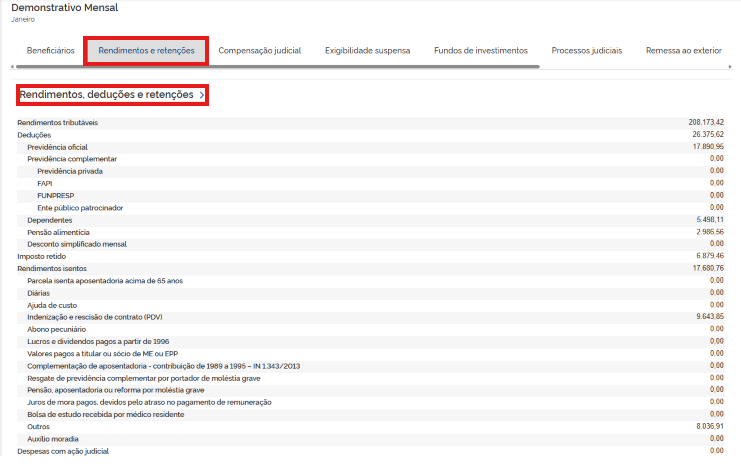Select the Deduções row

(x=370, y=135)
